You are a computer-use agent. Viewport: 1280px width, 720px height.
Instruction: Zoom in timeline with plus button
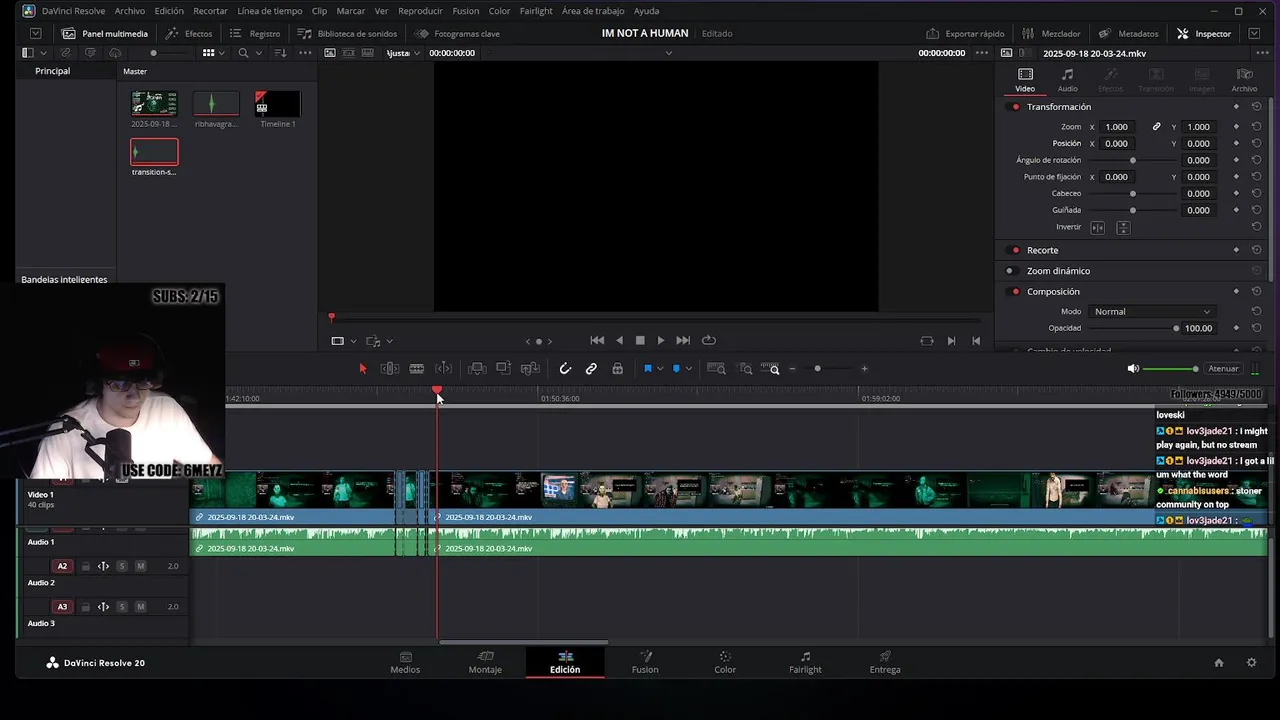pyautogui.click(x=865, y=369)
